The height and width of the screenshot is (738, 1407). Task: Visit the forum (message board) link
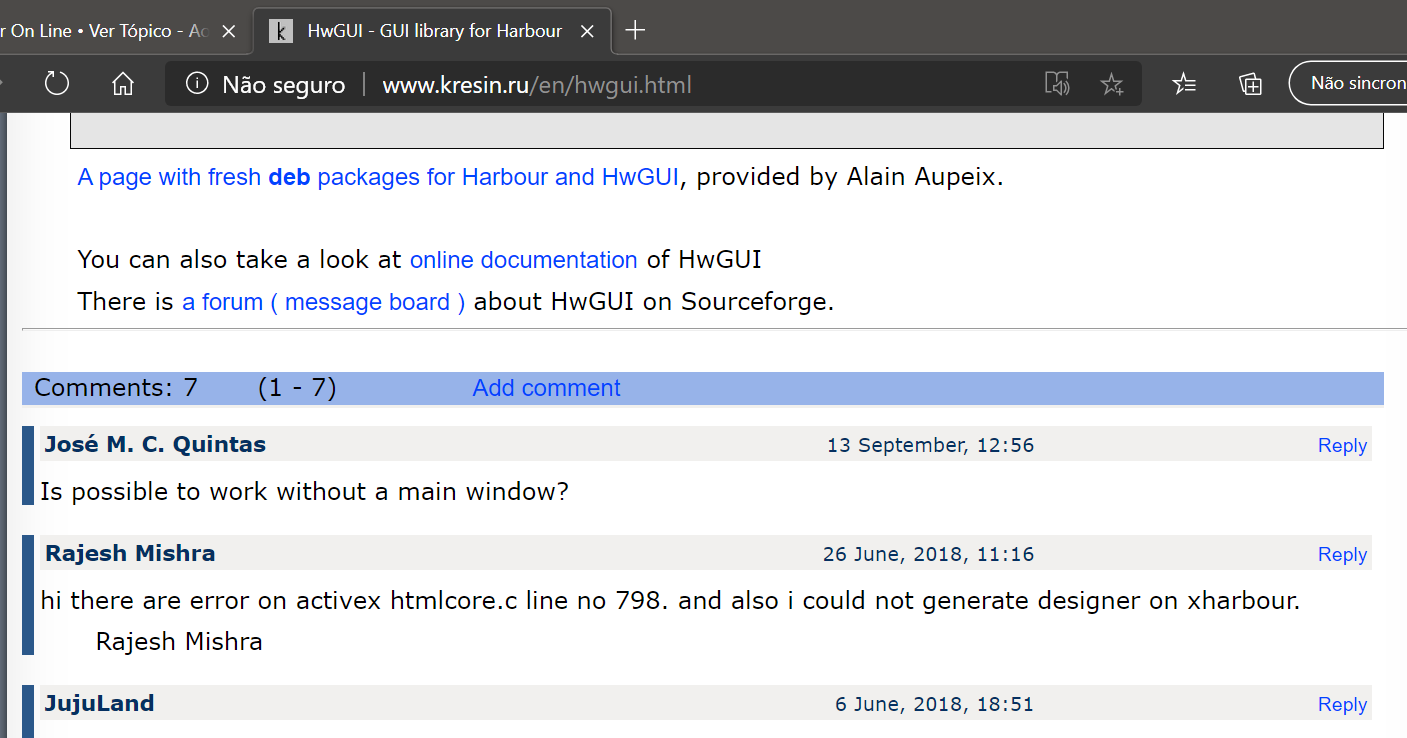[323, 302]
